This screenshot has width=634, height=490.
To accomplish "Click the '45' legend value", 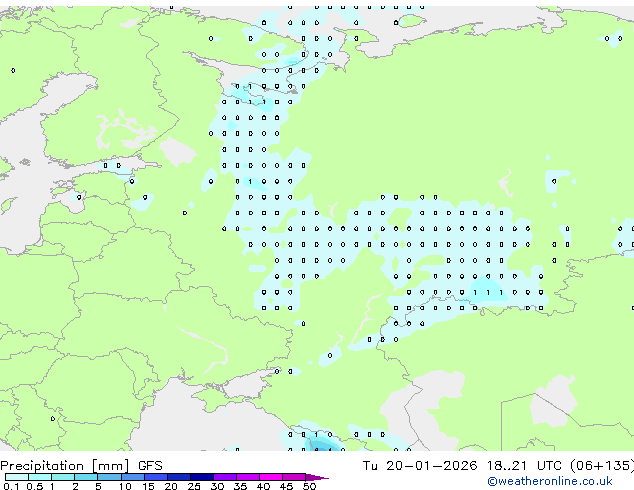I will pyautogui.click(x=287, y=486).
